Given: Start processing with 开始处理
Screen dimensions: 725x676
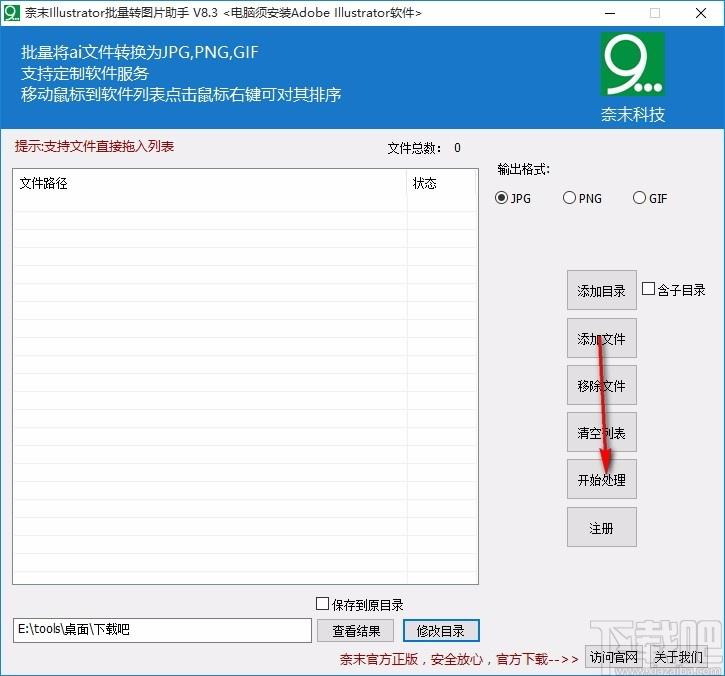Looking at the screenshot, I should (x=602, y=480).
